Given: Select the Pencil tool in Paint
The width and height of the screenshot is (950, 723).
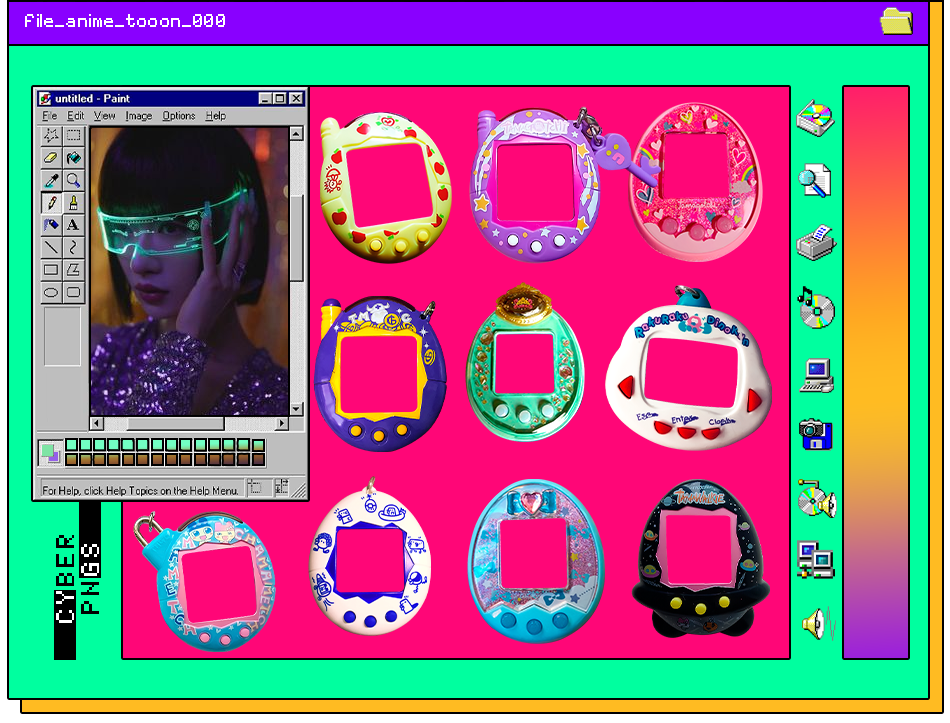Looking at the screenshot, I should tap(51, 202).
